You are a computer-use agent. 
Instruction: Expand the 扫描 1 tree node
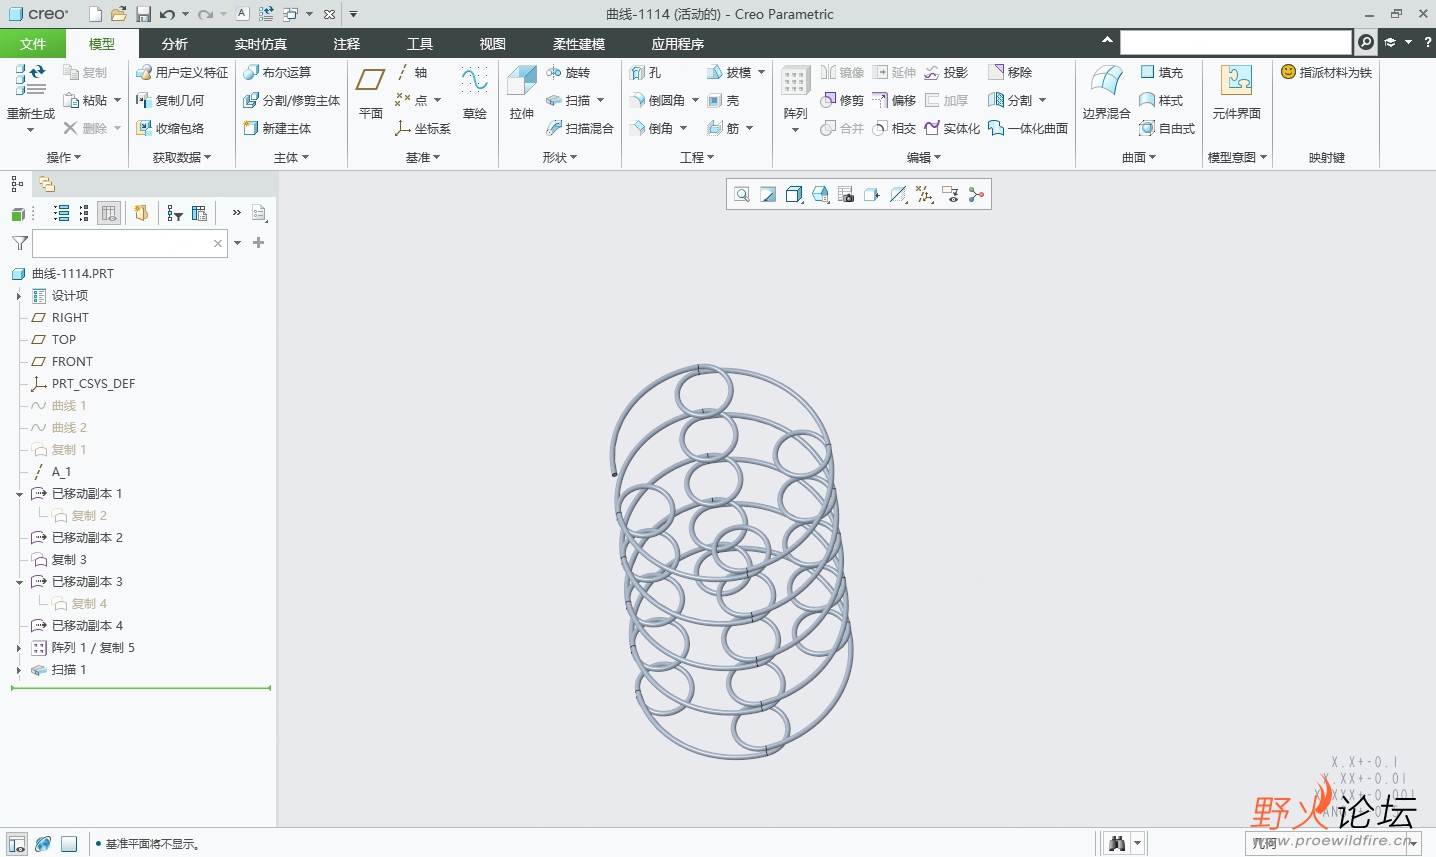tap(19, 670)
